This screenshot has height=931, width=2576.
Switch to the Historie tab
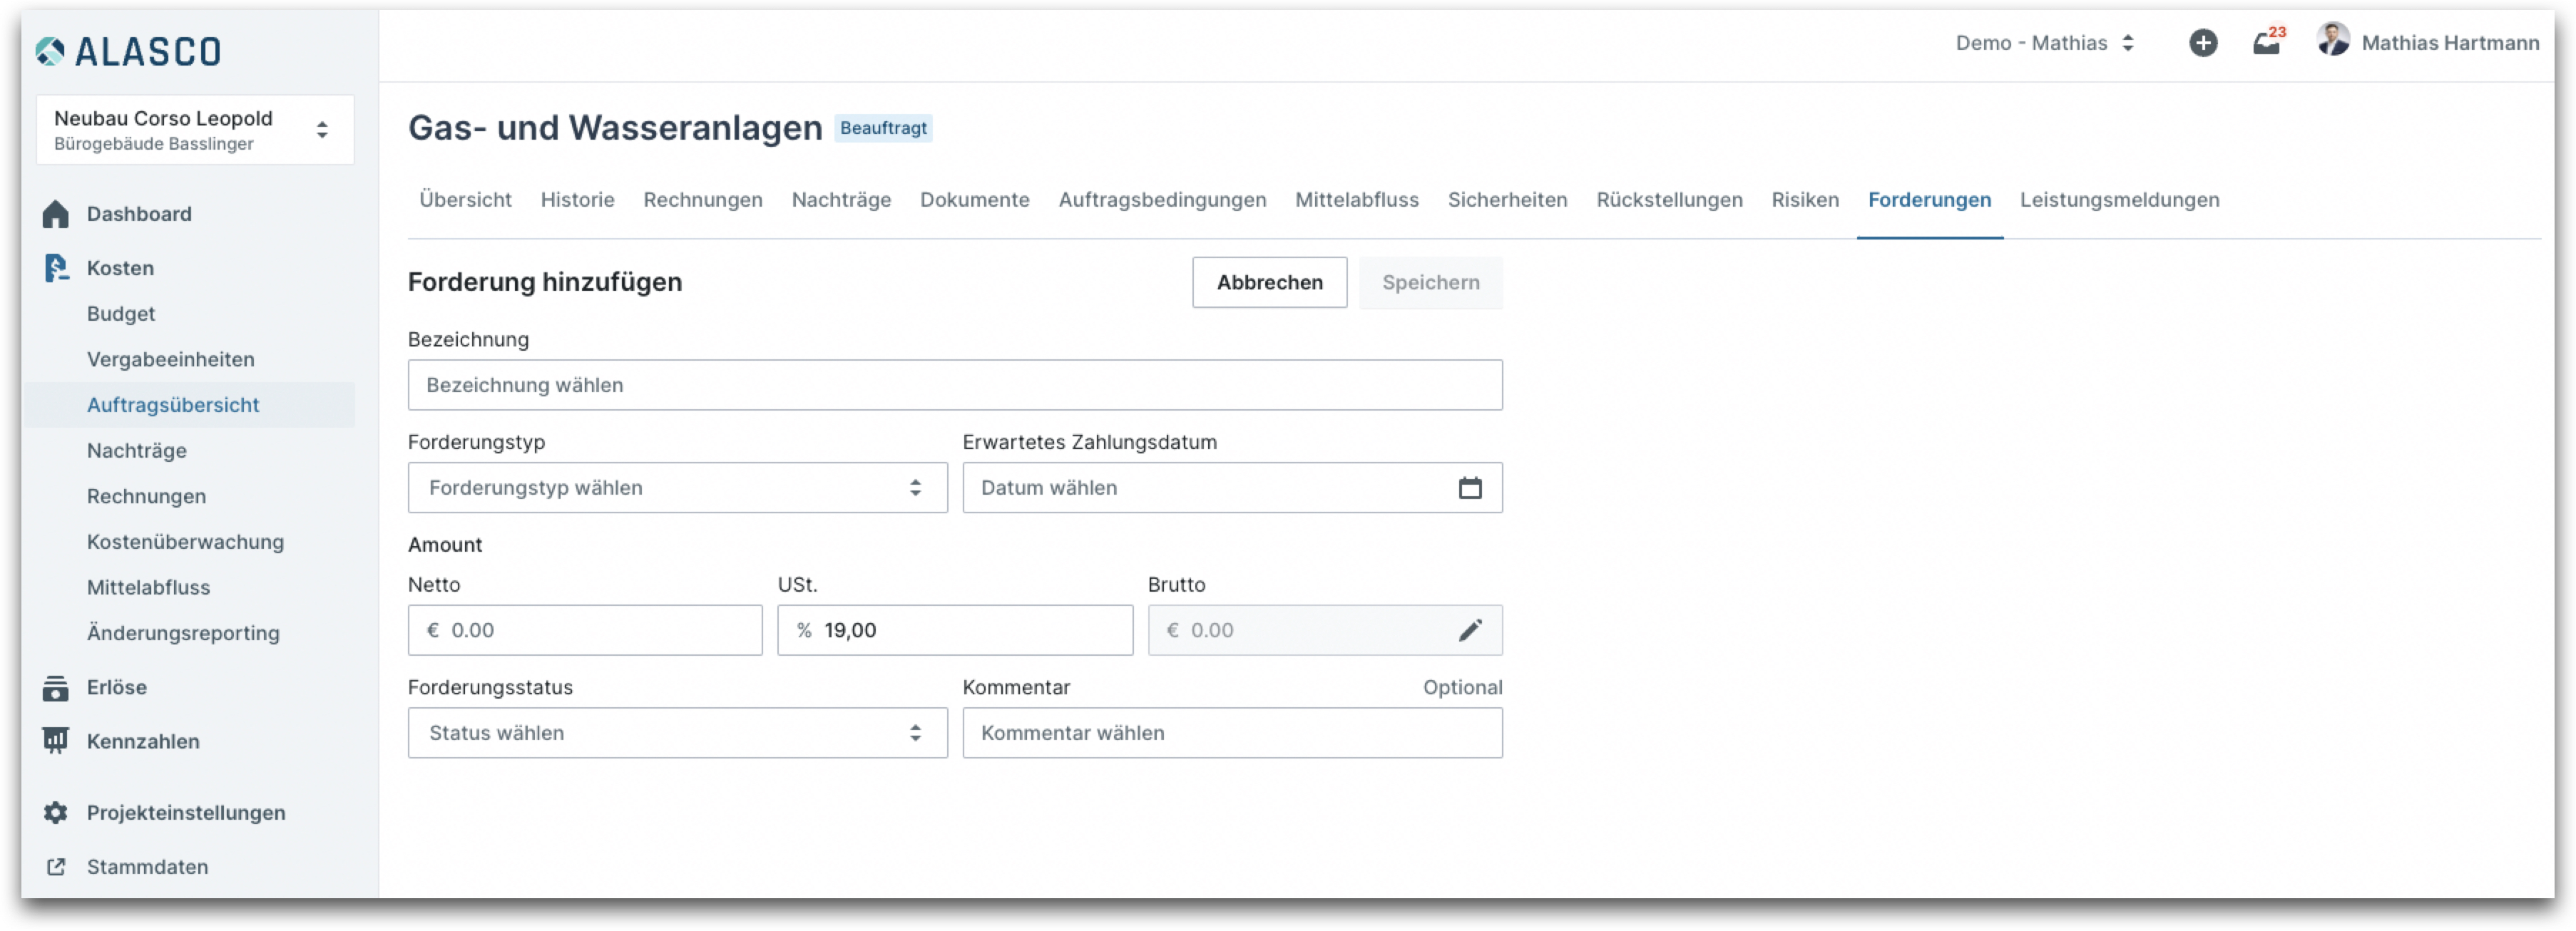click(x=577, y=200)
